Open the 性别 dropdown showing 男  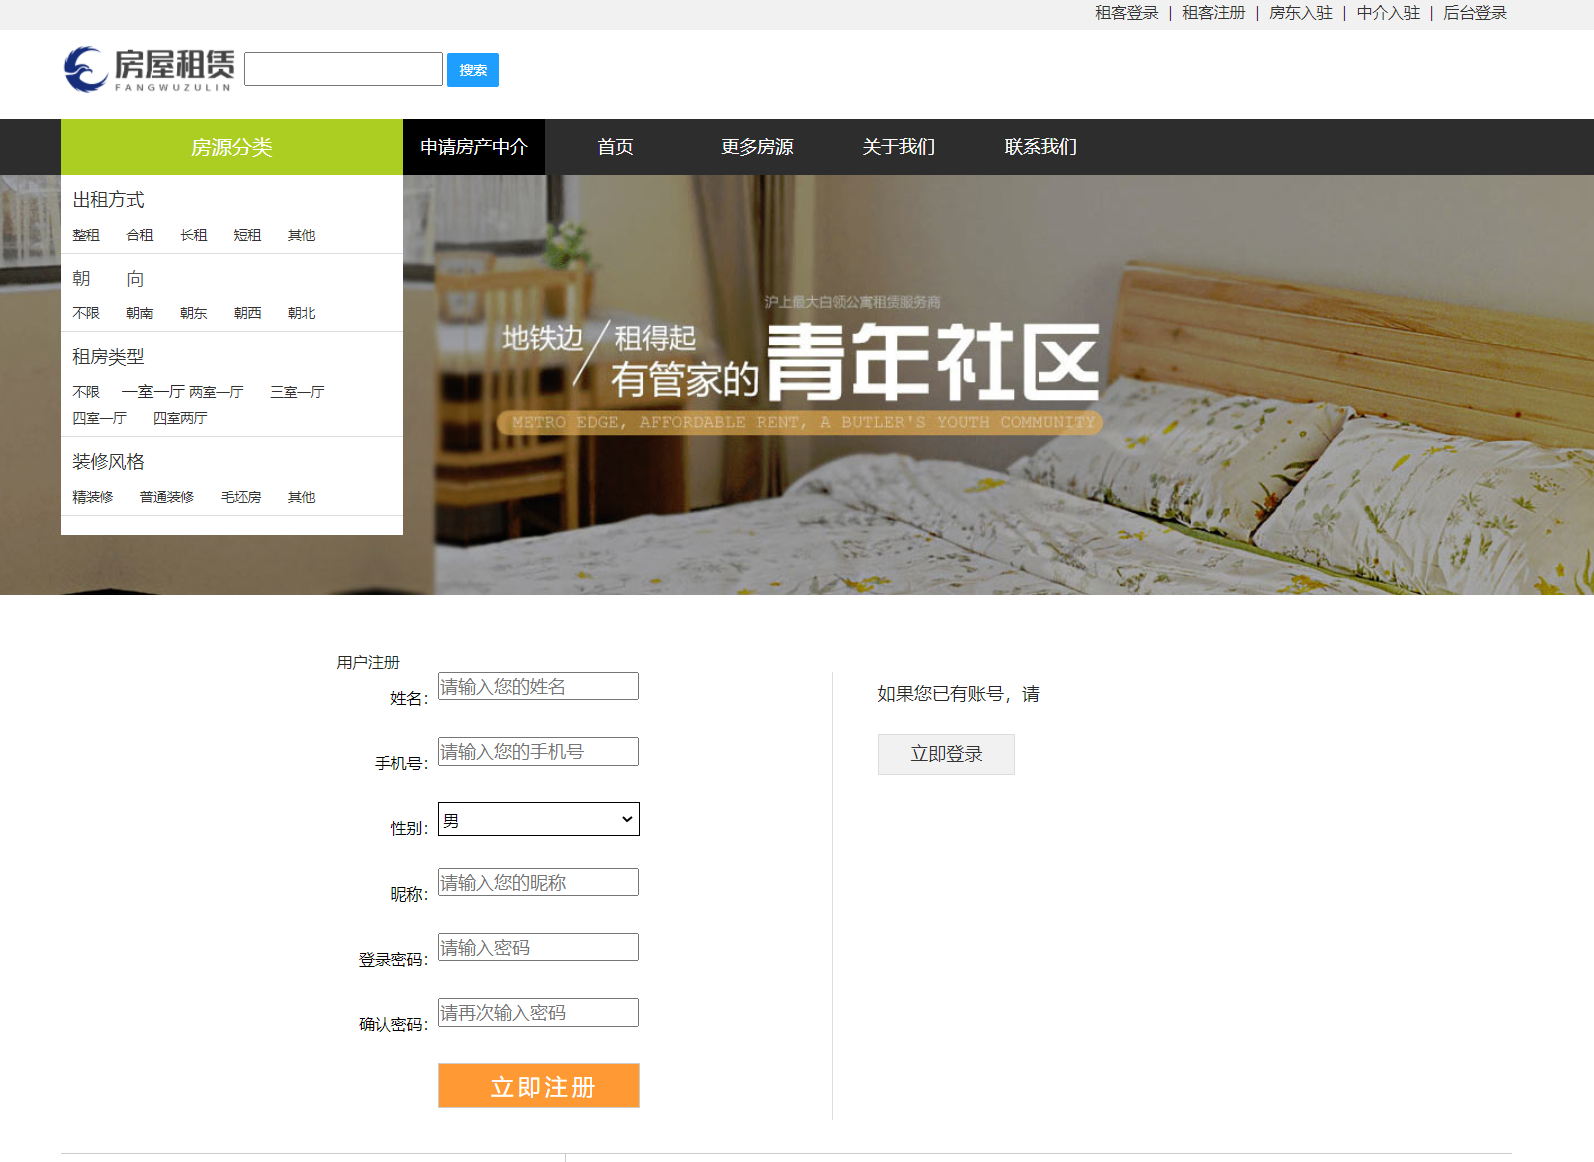pos(539,819)
